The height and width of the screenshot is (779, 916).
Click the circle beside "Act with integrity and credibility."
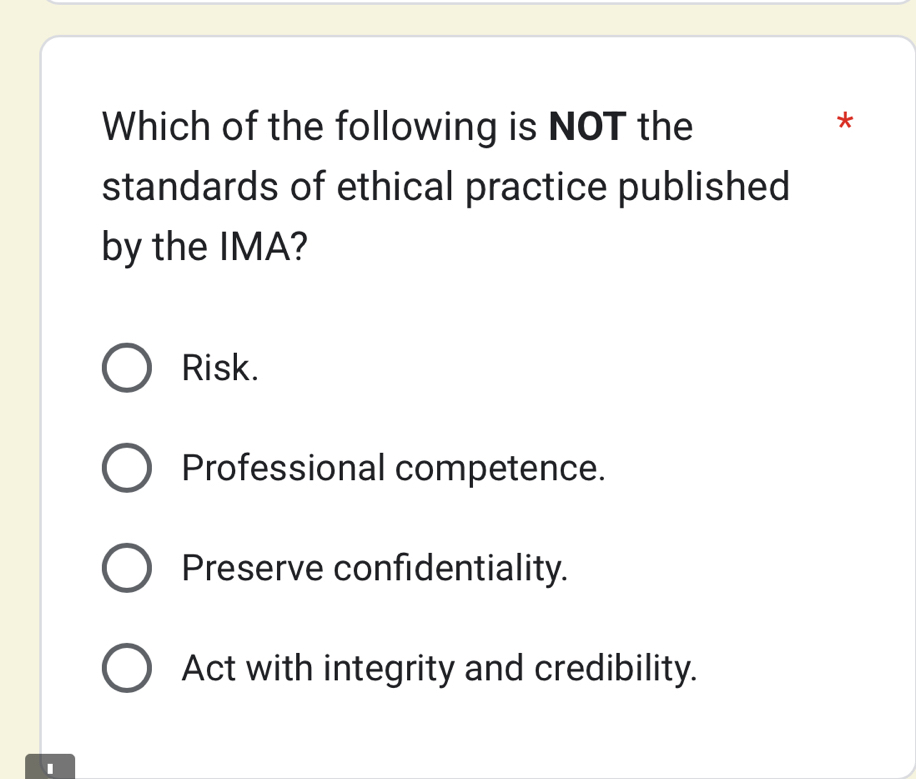(126, 668)
